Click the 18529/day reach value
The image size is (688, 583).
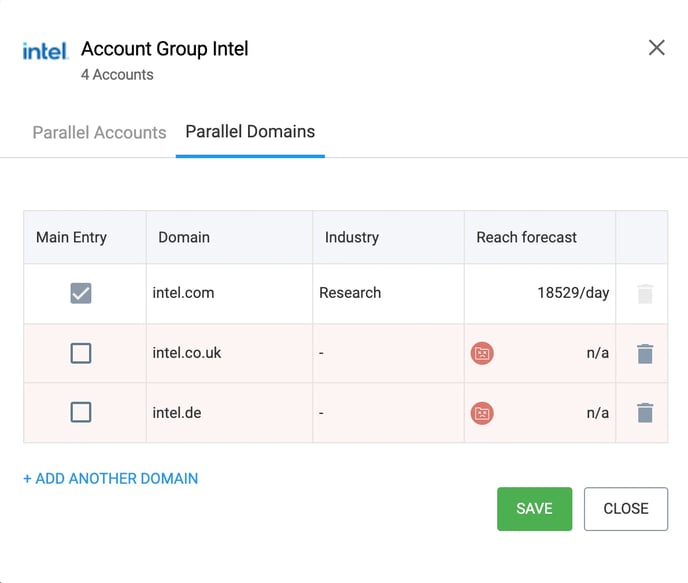click(573, 293)
